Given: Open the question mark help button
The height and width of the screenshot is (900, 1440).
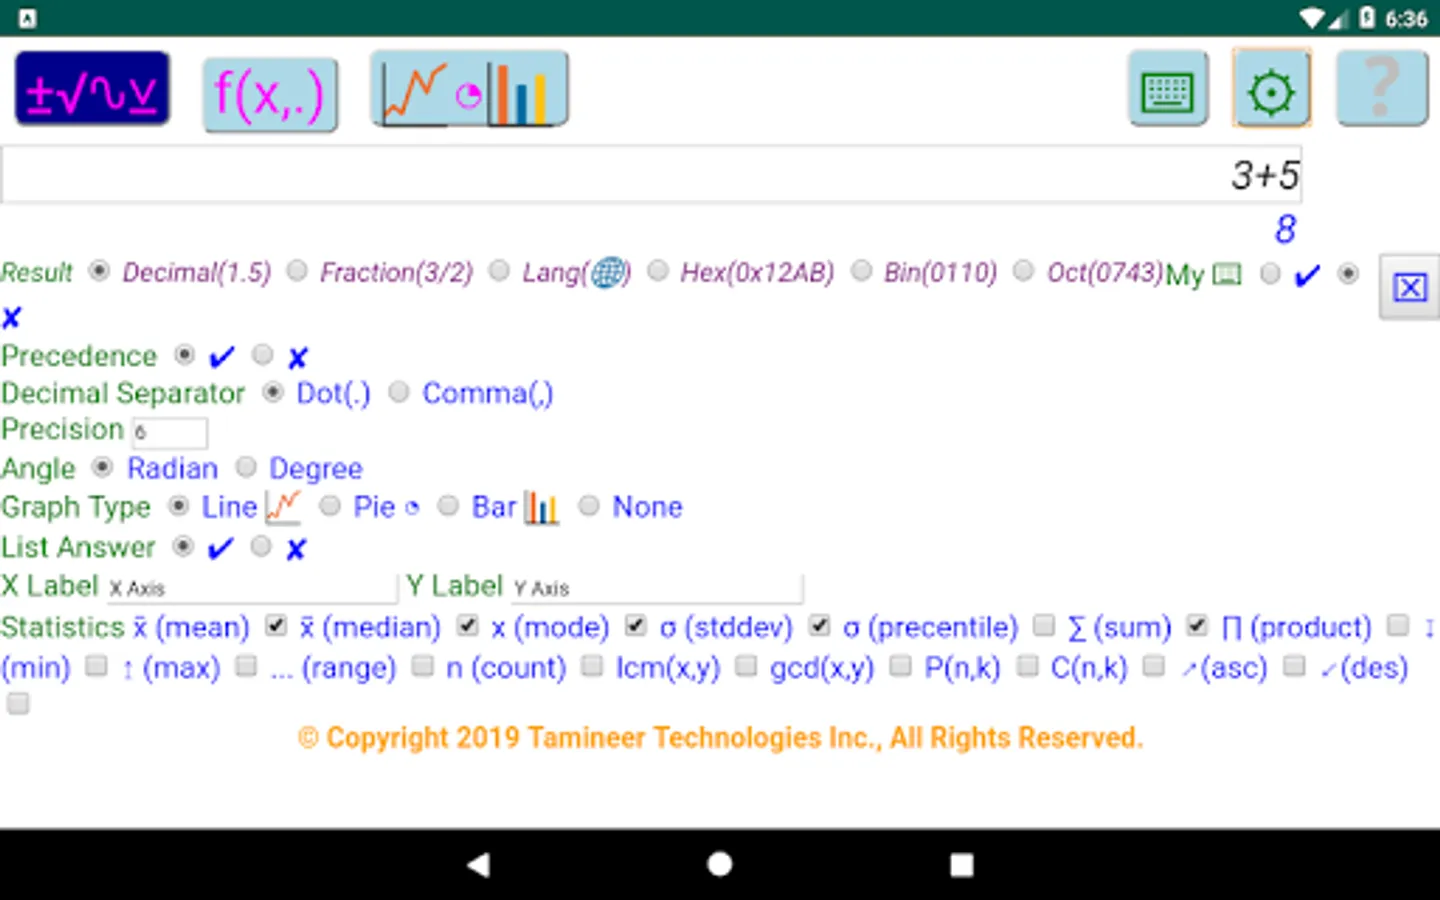Looking at the screenshot, I should click(1382, 89).
